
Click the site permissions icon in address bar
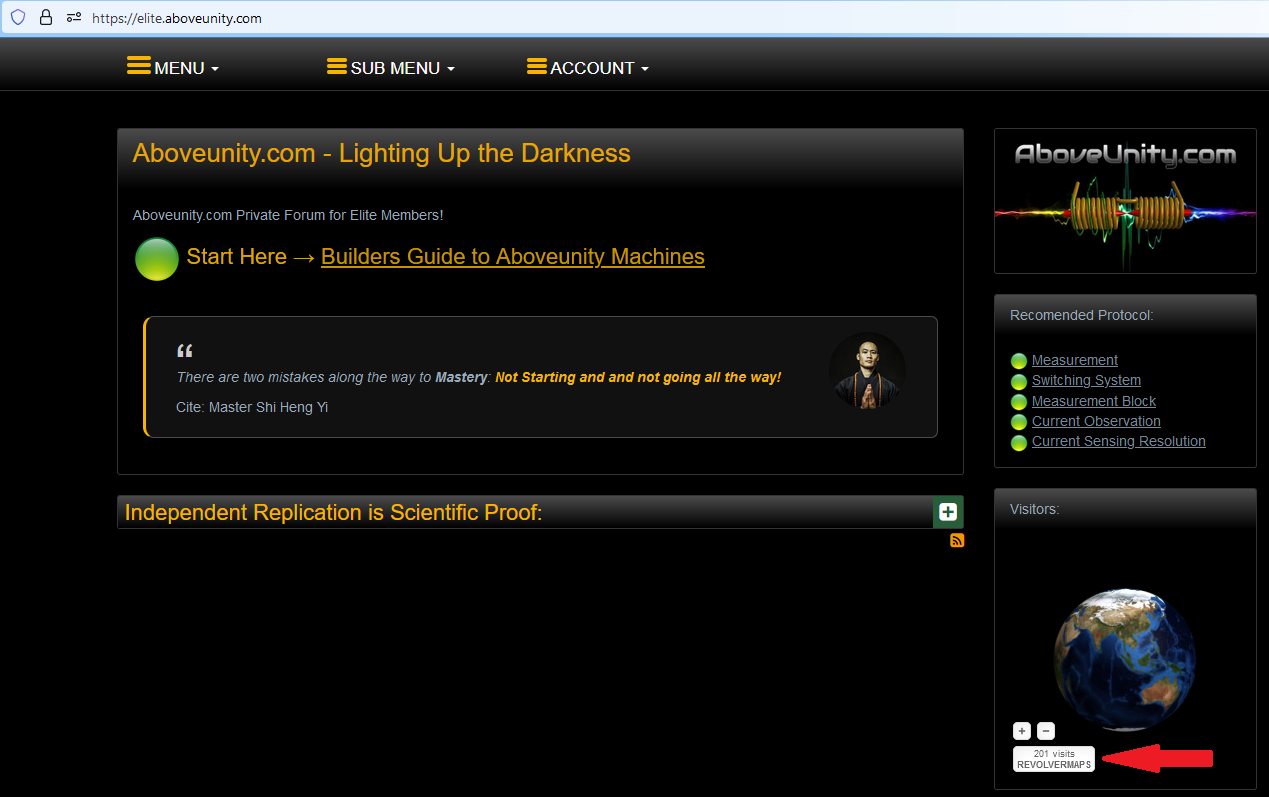click(74, 17)
